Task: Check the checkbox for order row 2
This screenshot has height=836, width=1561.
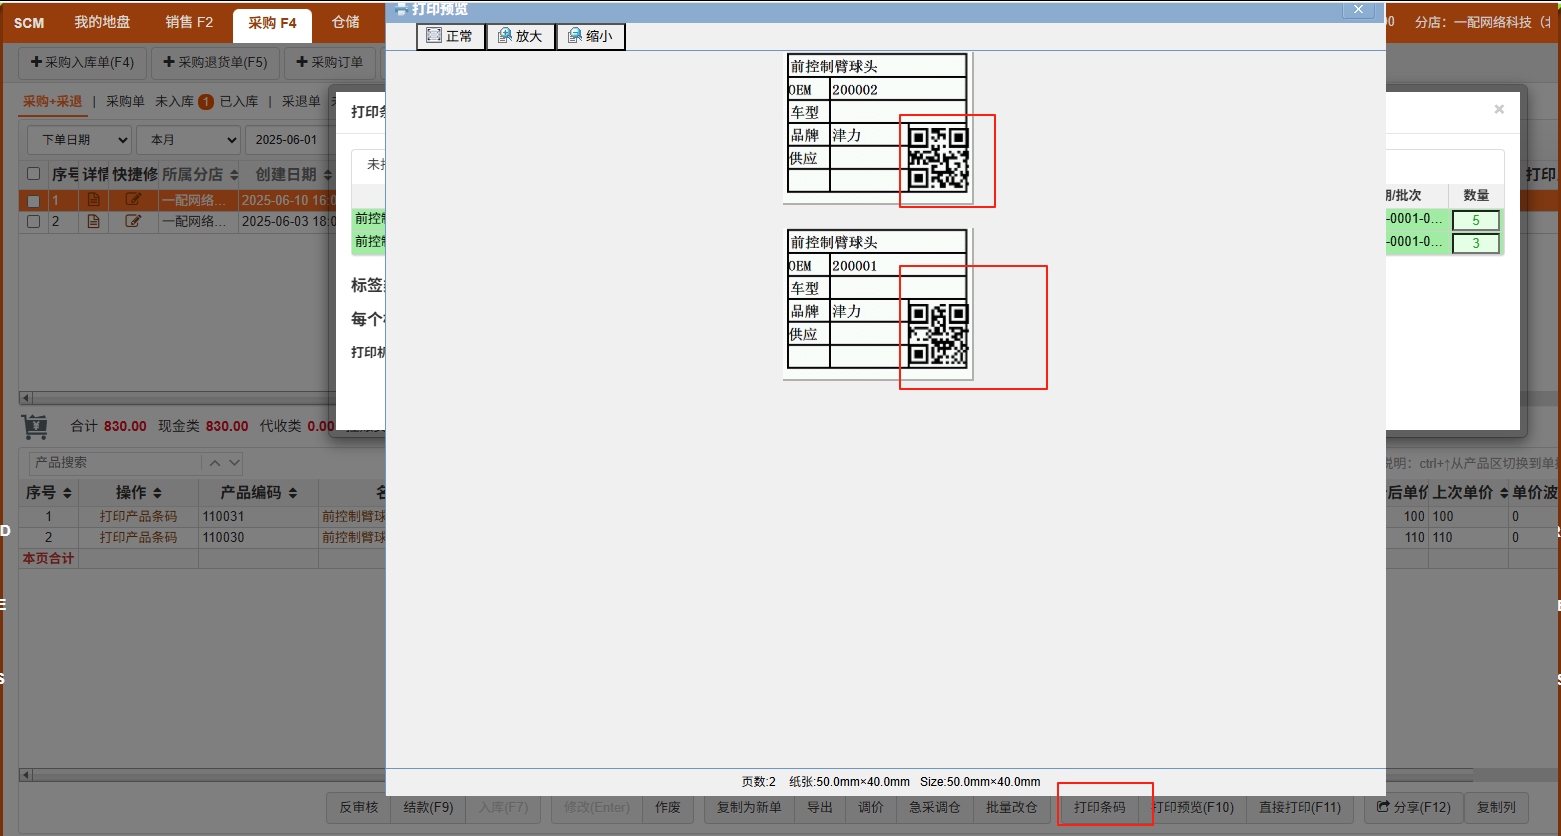Action: pos(34,221)
